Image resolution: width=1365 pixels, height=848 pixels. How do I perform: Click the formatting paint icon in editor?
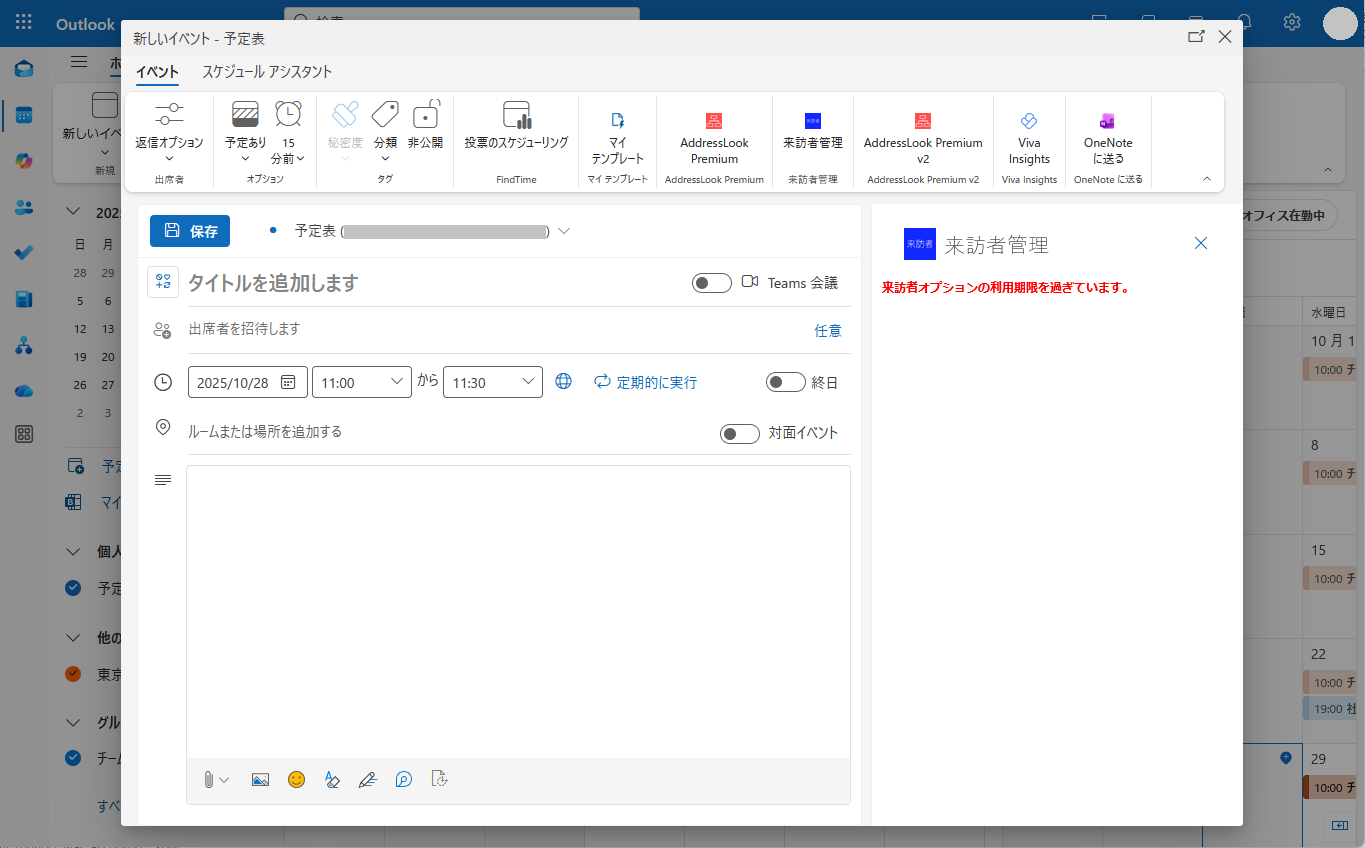tap(332, 780)
